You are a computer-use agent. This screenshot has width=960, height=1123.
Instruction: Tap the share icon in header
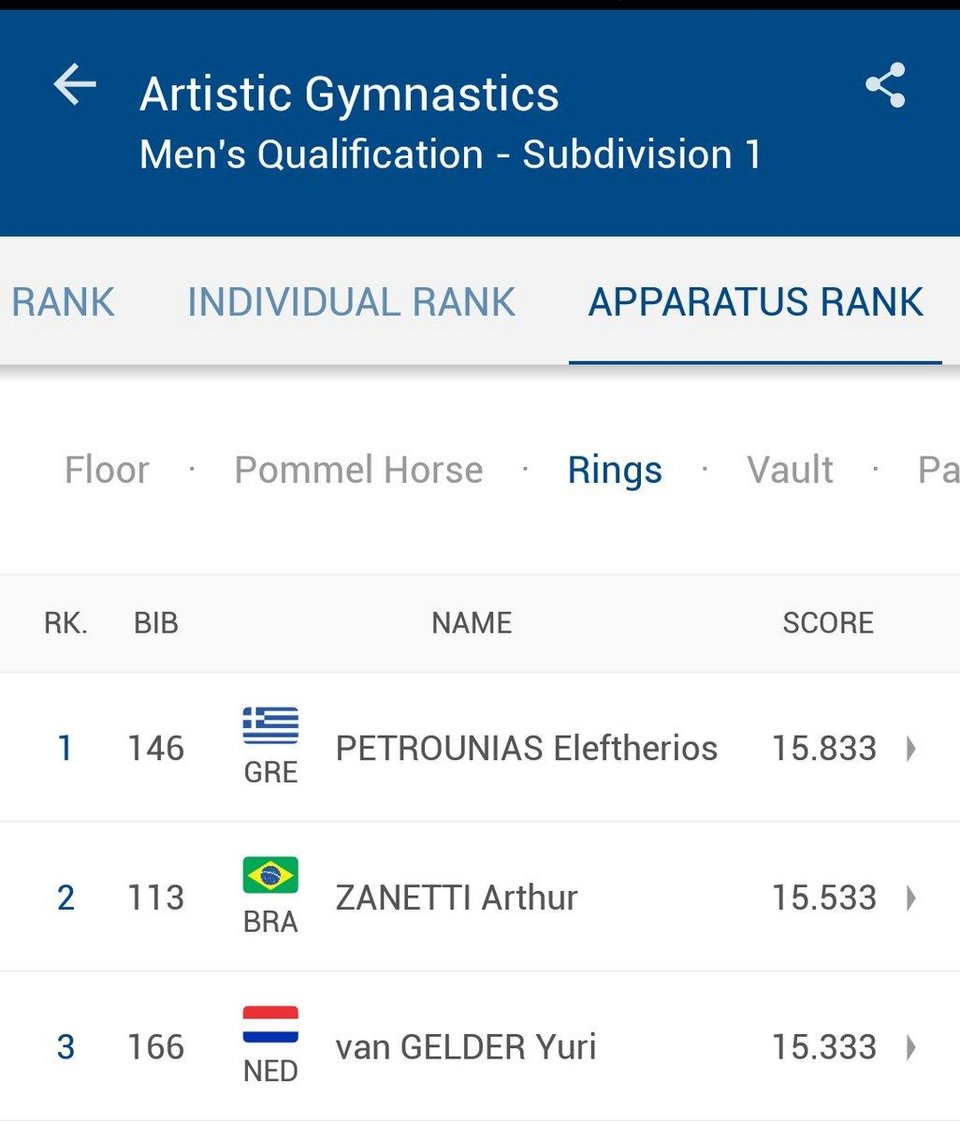[885, 85]
